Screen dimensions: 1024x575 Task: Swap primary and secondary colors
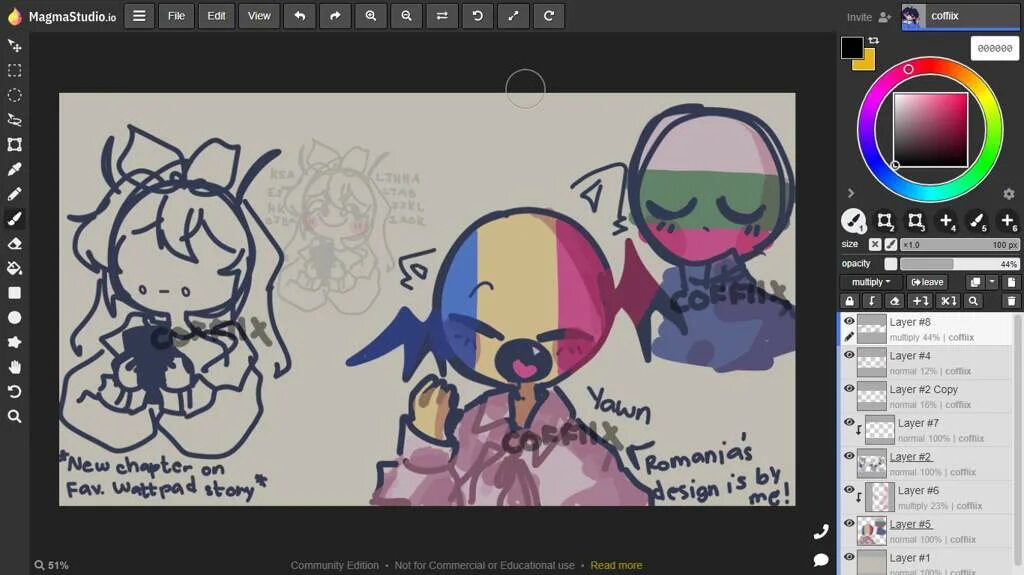874,41
